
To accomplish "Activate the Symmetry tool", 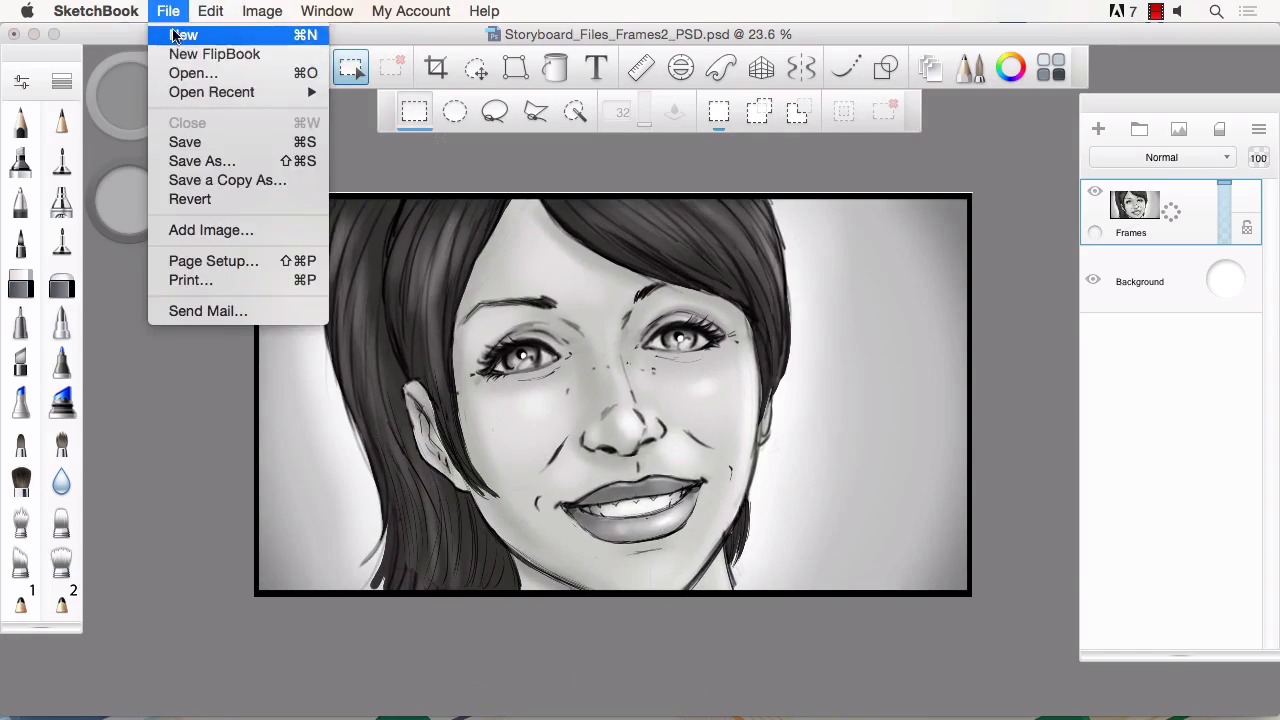I will point(801,68).
